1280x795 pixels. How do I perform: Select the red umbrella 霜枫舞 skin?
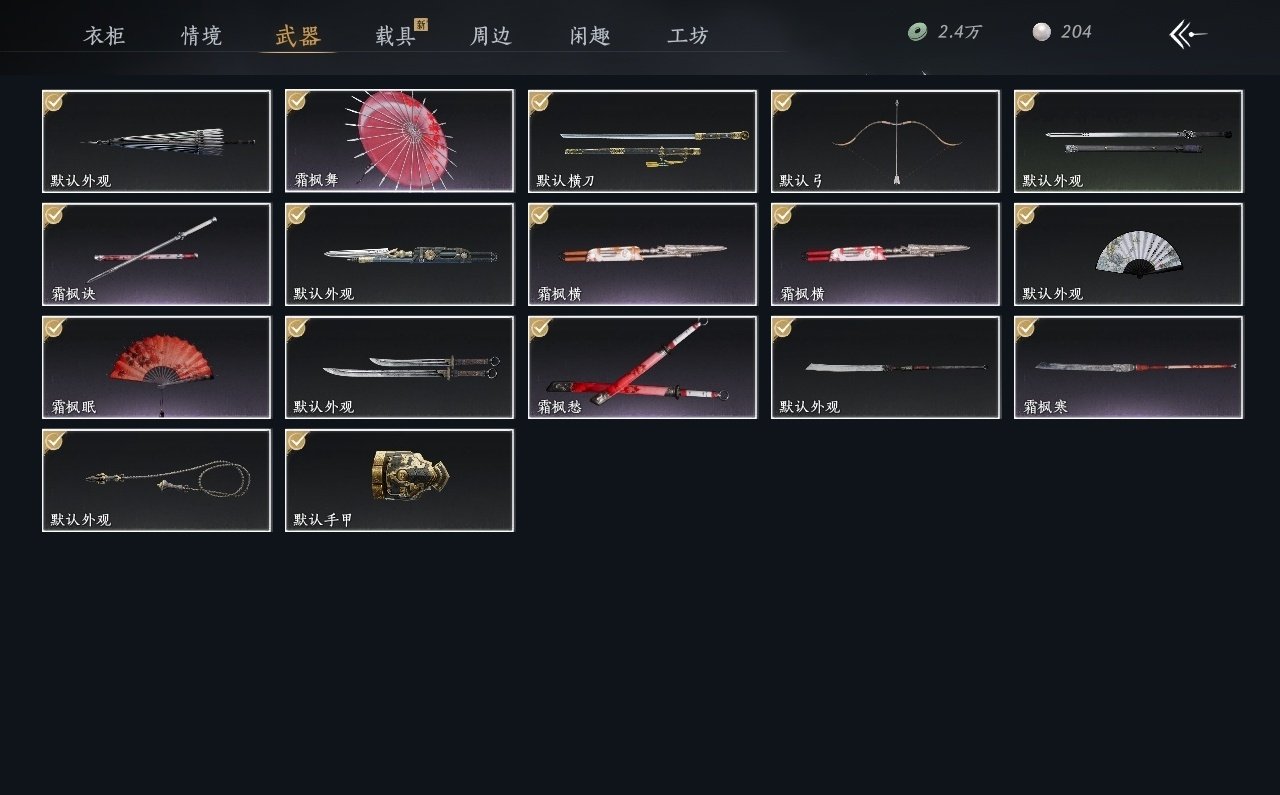[399, 141]
